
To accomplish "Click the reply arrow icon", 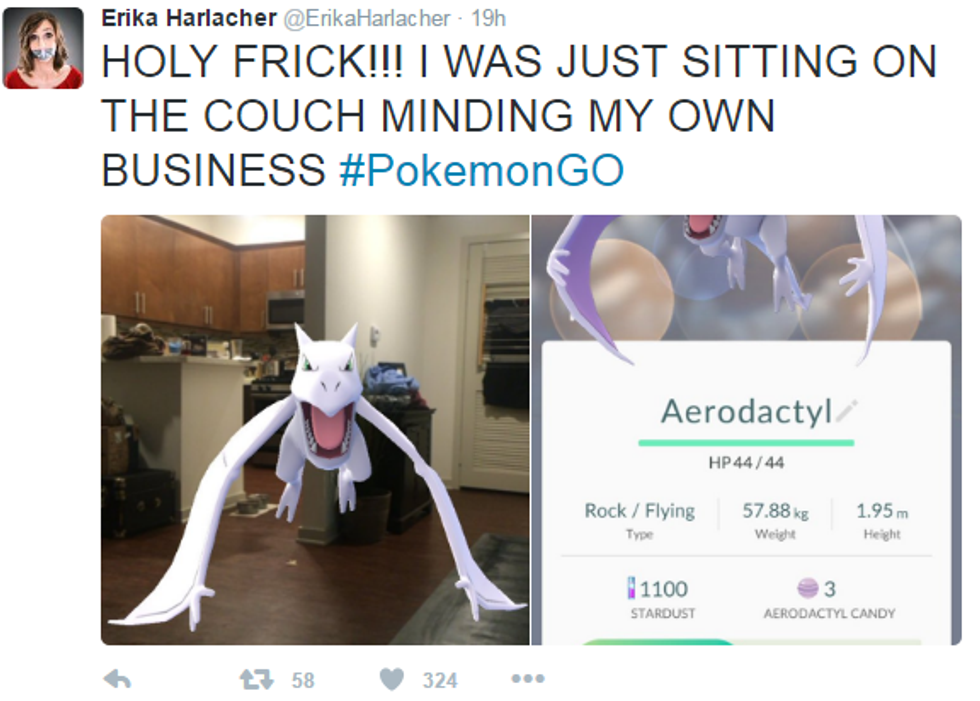I will pyautogui.click(x=118, y=679).
